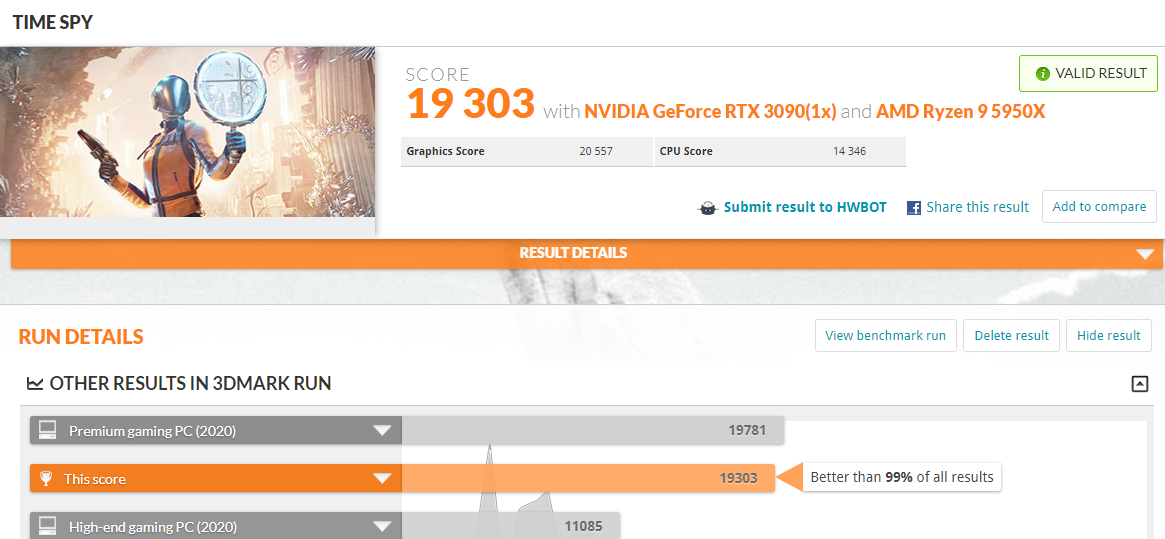Click the Delete result button

[1011, 335]
